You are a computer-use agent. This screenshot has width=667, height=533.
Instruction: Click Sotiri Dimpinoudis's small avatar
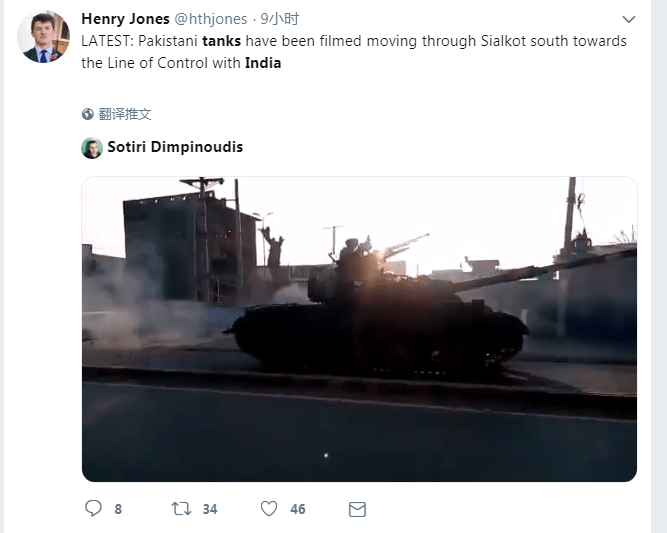(92, 148)
